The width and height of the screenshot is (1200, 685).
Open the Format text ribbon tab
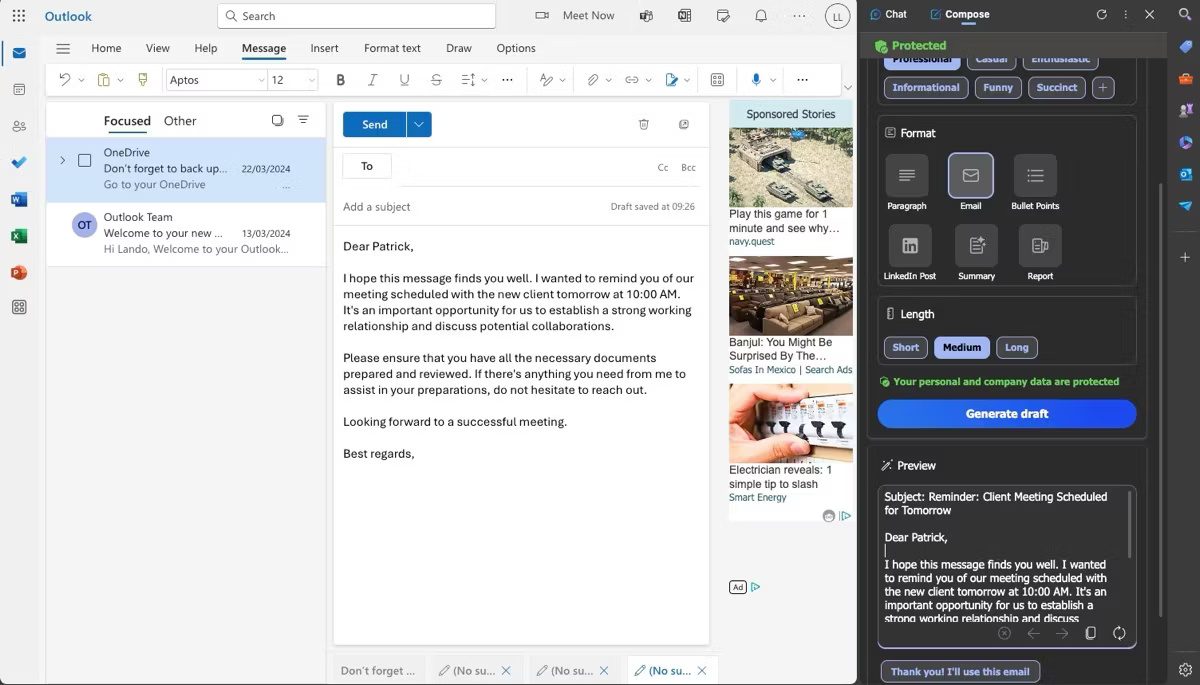click(391, 47)
